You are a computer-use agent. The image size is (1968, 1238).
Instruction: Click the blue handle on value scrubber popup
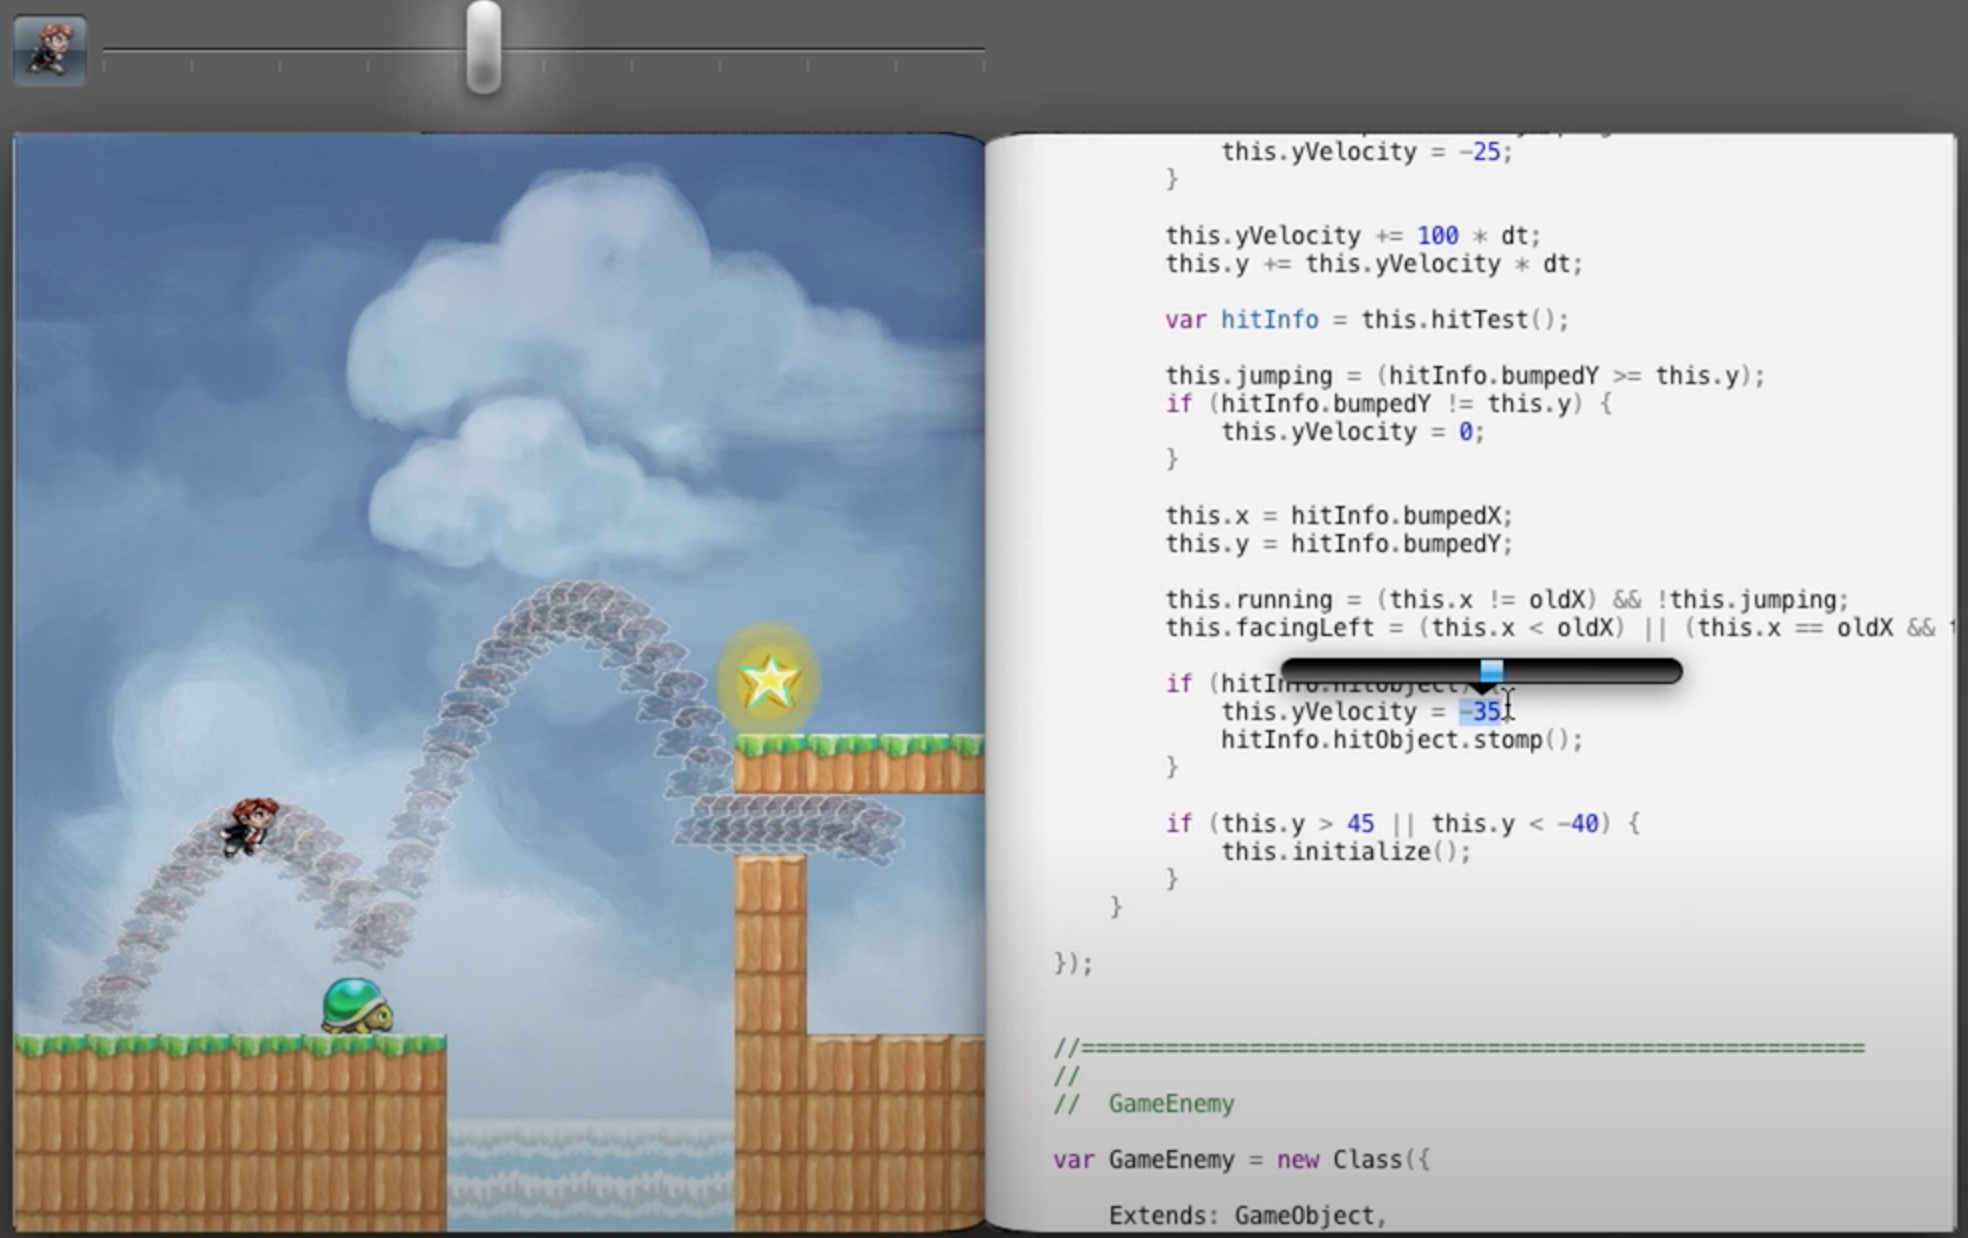(1491, 670)
